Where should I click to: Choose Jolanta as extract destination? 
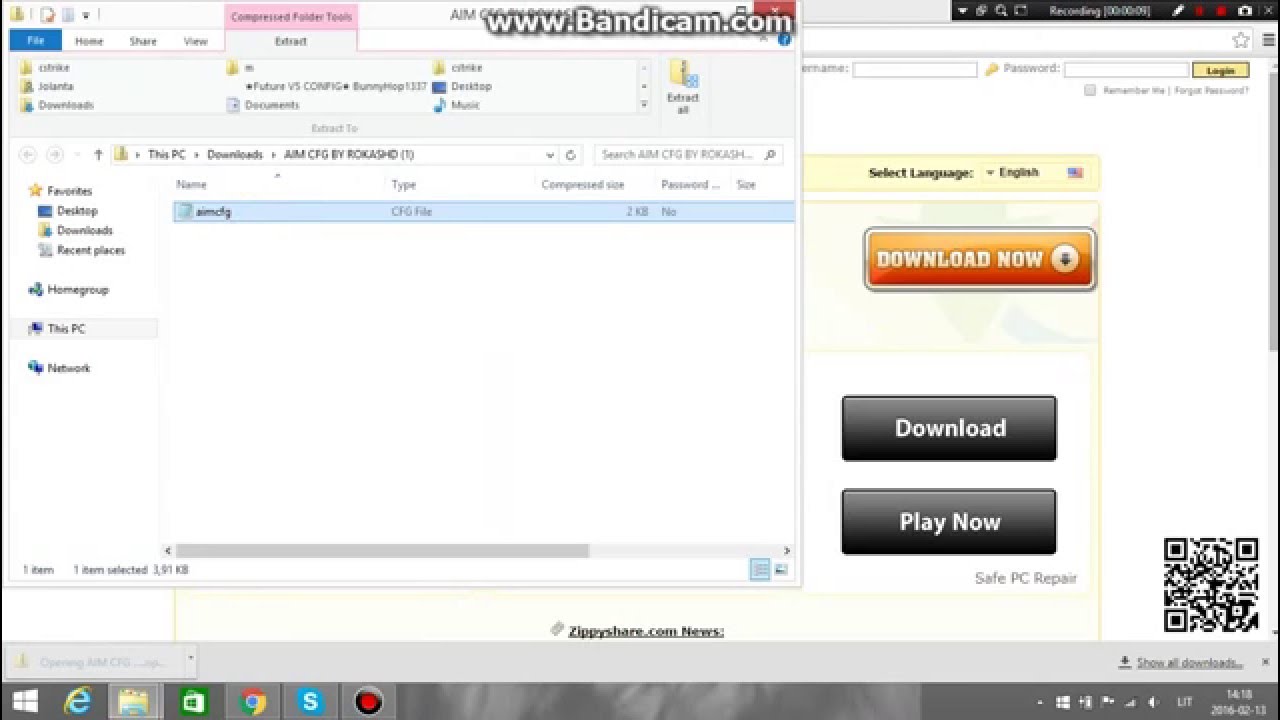47,86
